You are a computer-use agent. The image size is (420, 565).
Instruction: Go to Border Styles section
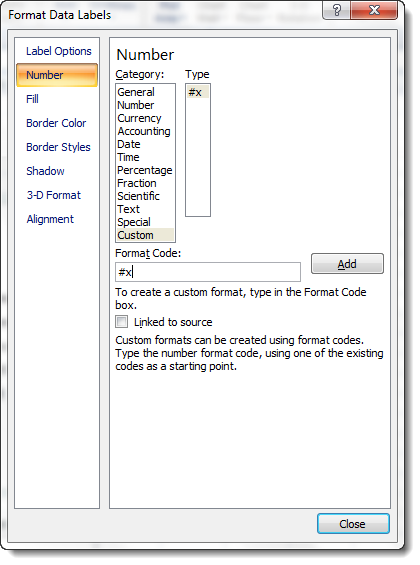pos(58,147)
